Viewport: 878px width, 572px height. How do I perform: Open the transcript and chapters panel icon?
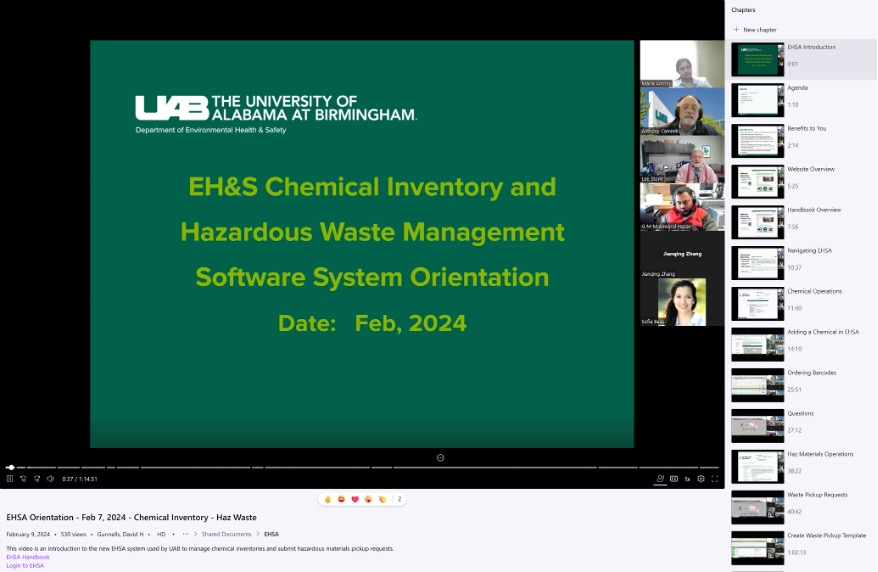pos(660,479)
